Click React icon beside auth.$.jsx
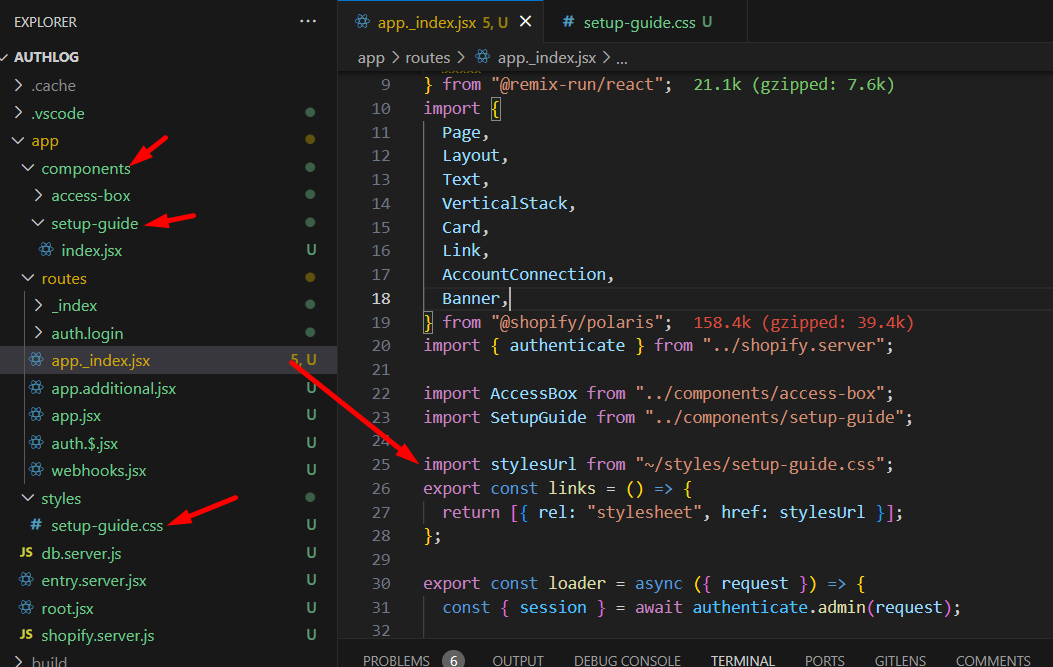The height and width of the screenshot is (667, 1053). click(x=36, y=443)
